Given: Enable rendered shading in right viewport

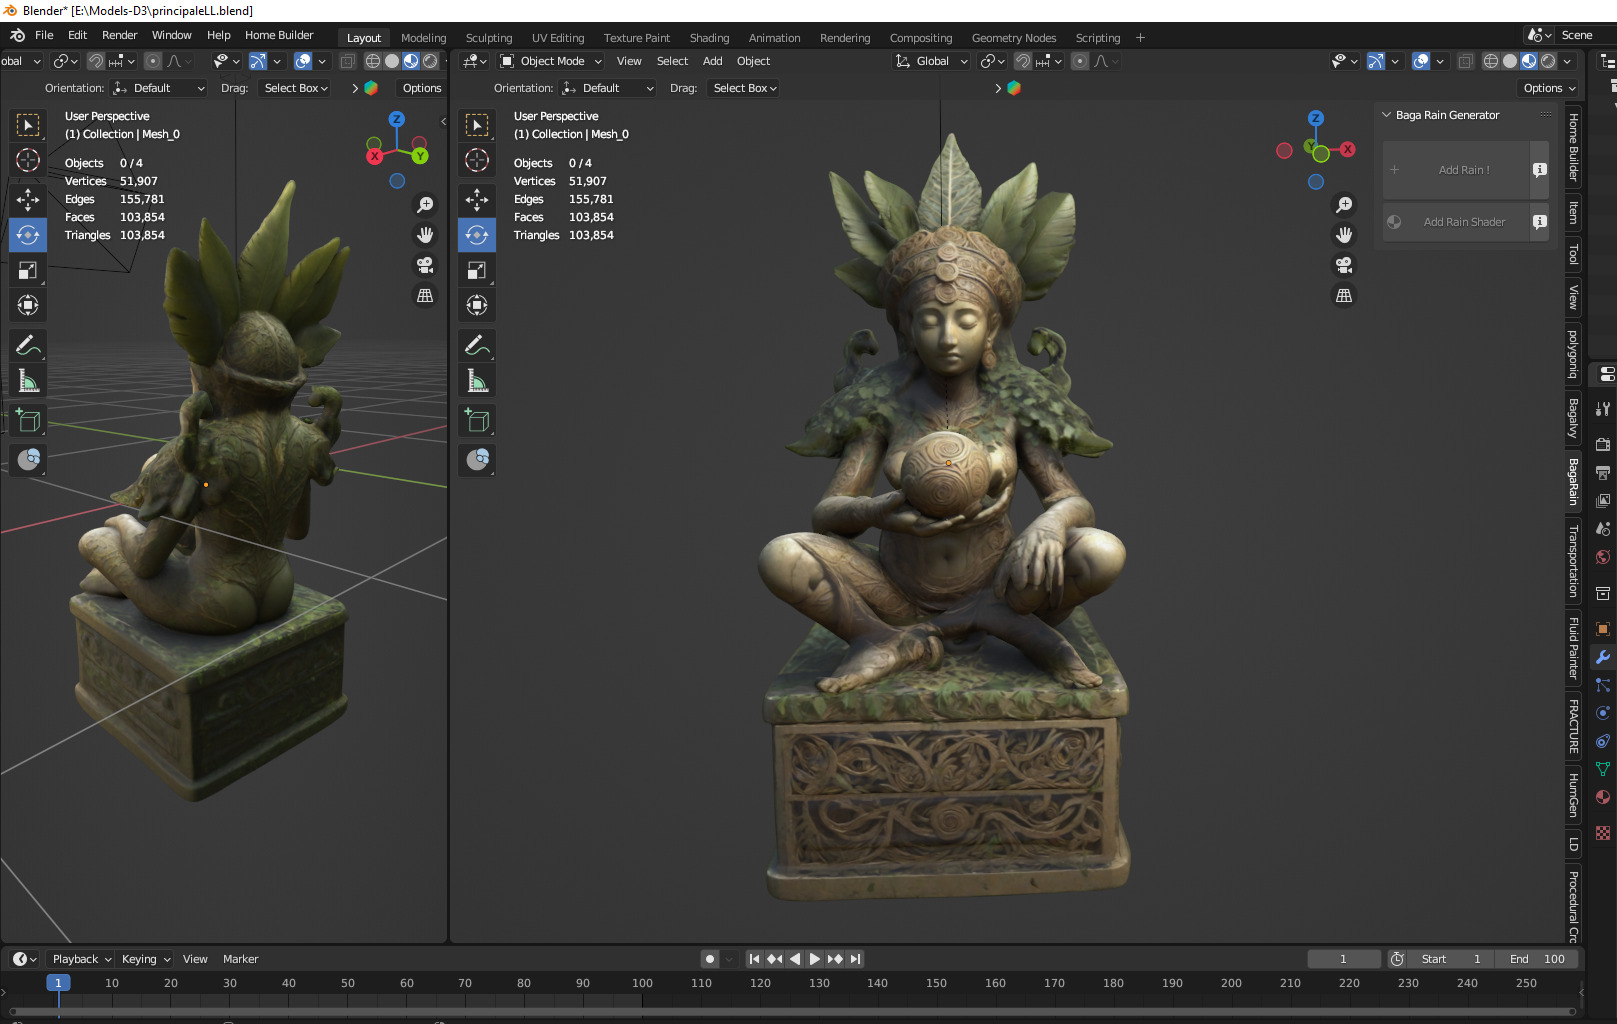Looking at the screenshot, I should (x=1548, y=61).
